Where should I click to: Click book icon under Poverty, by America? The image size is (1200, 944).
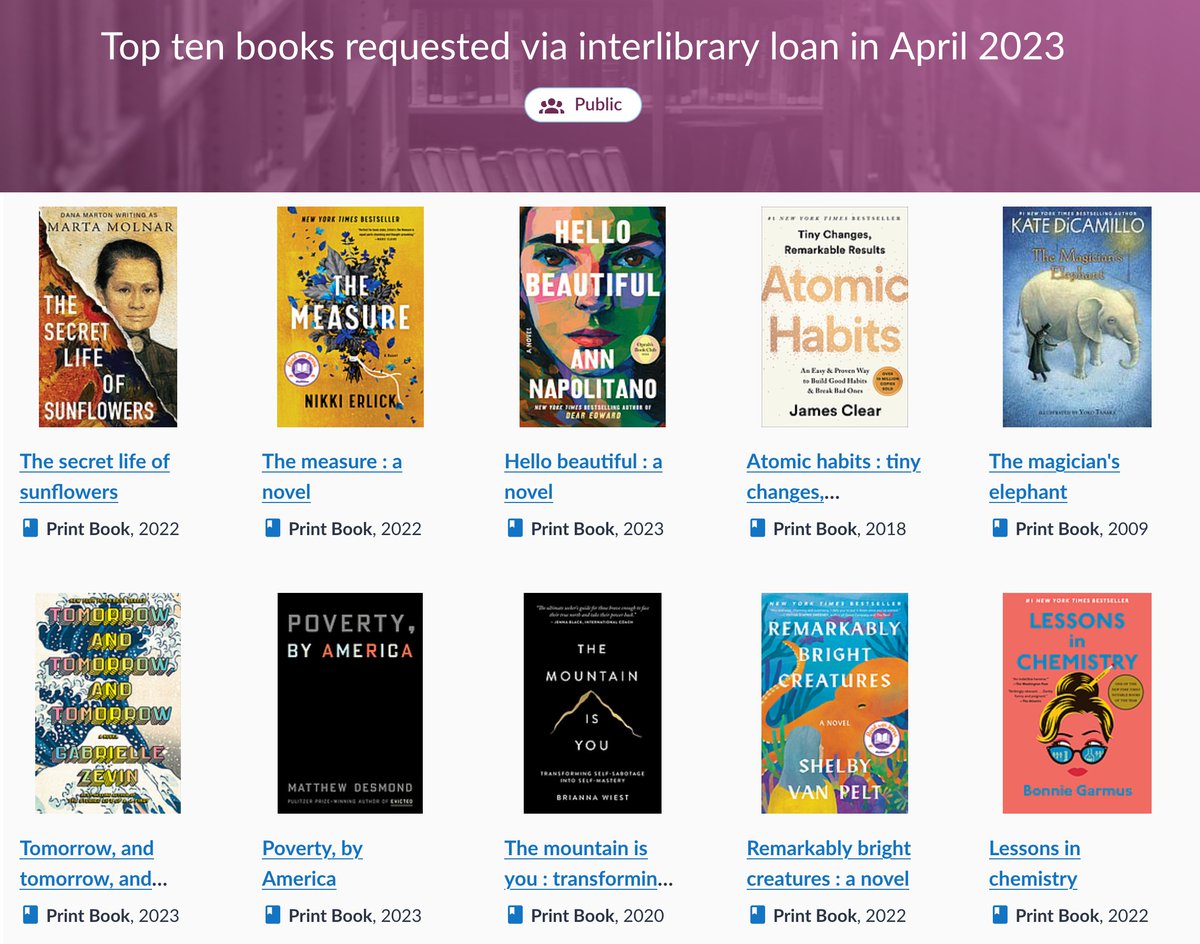point(272,915)
